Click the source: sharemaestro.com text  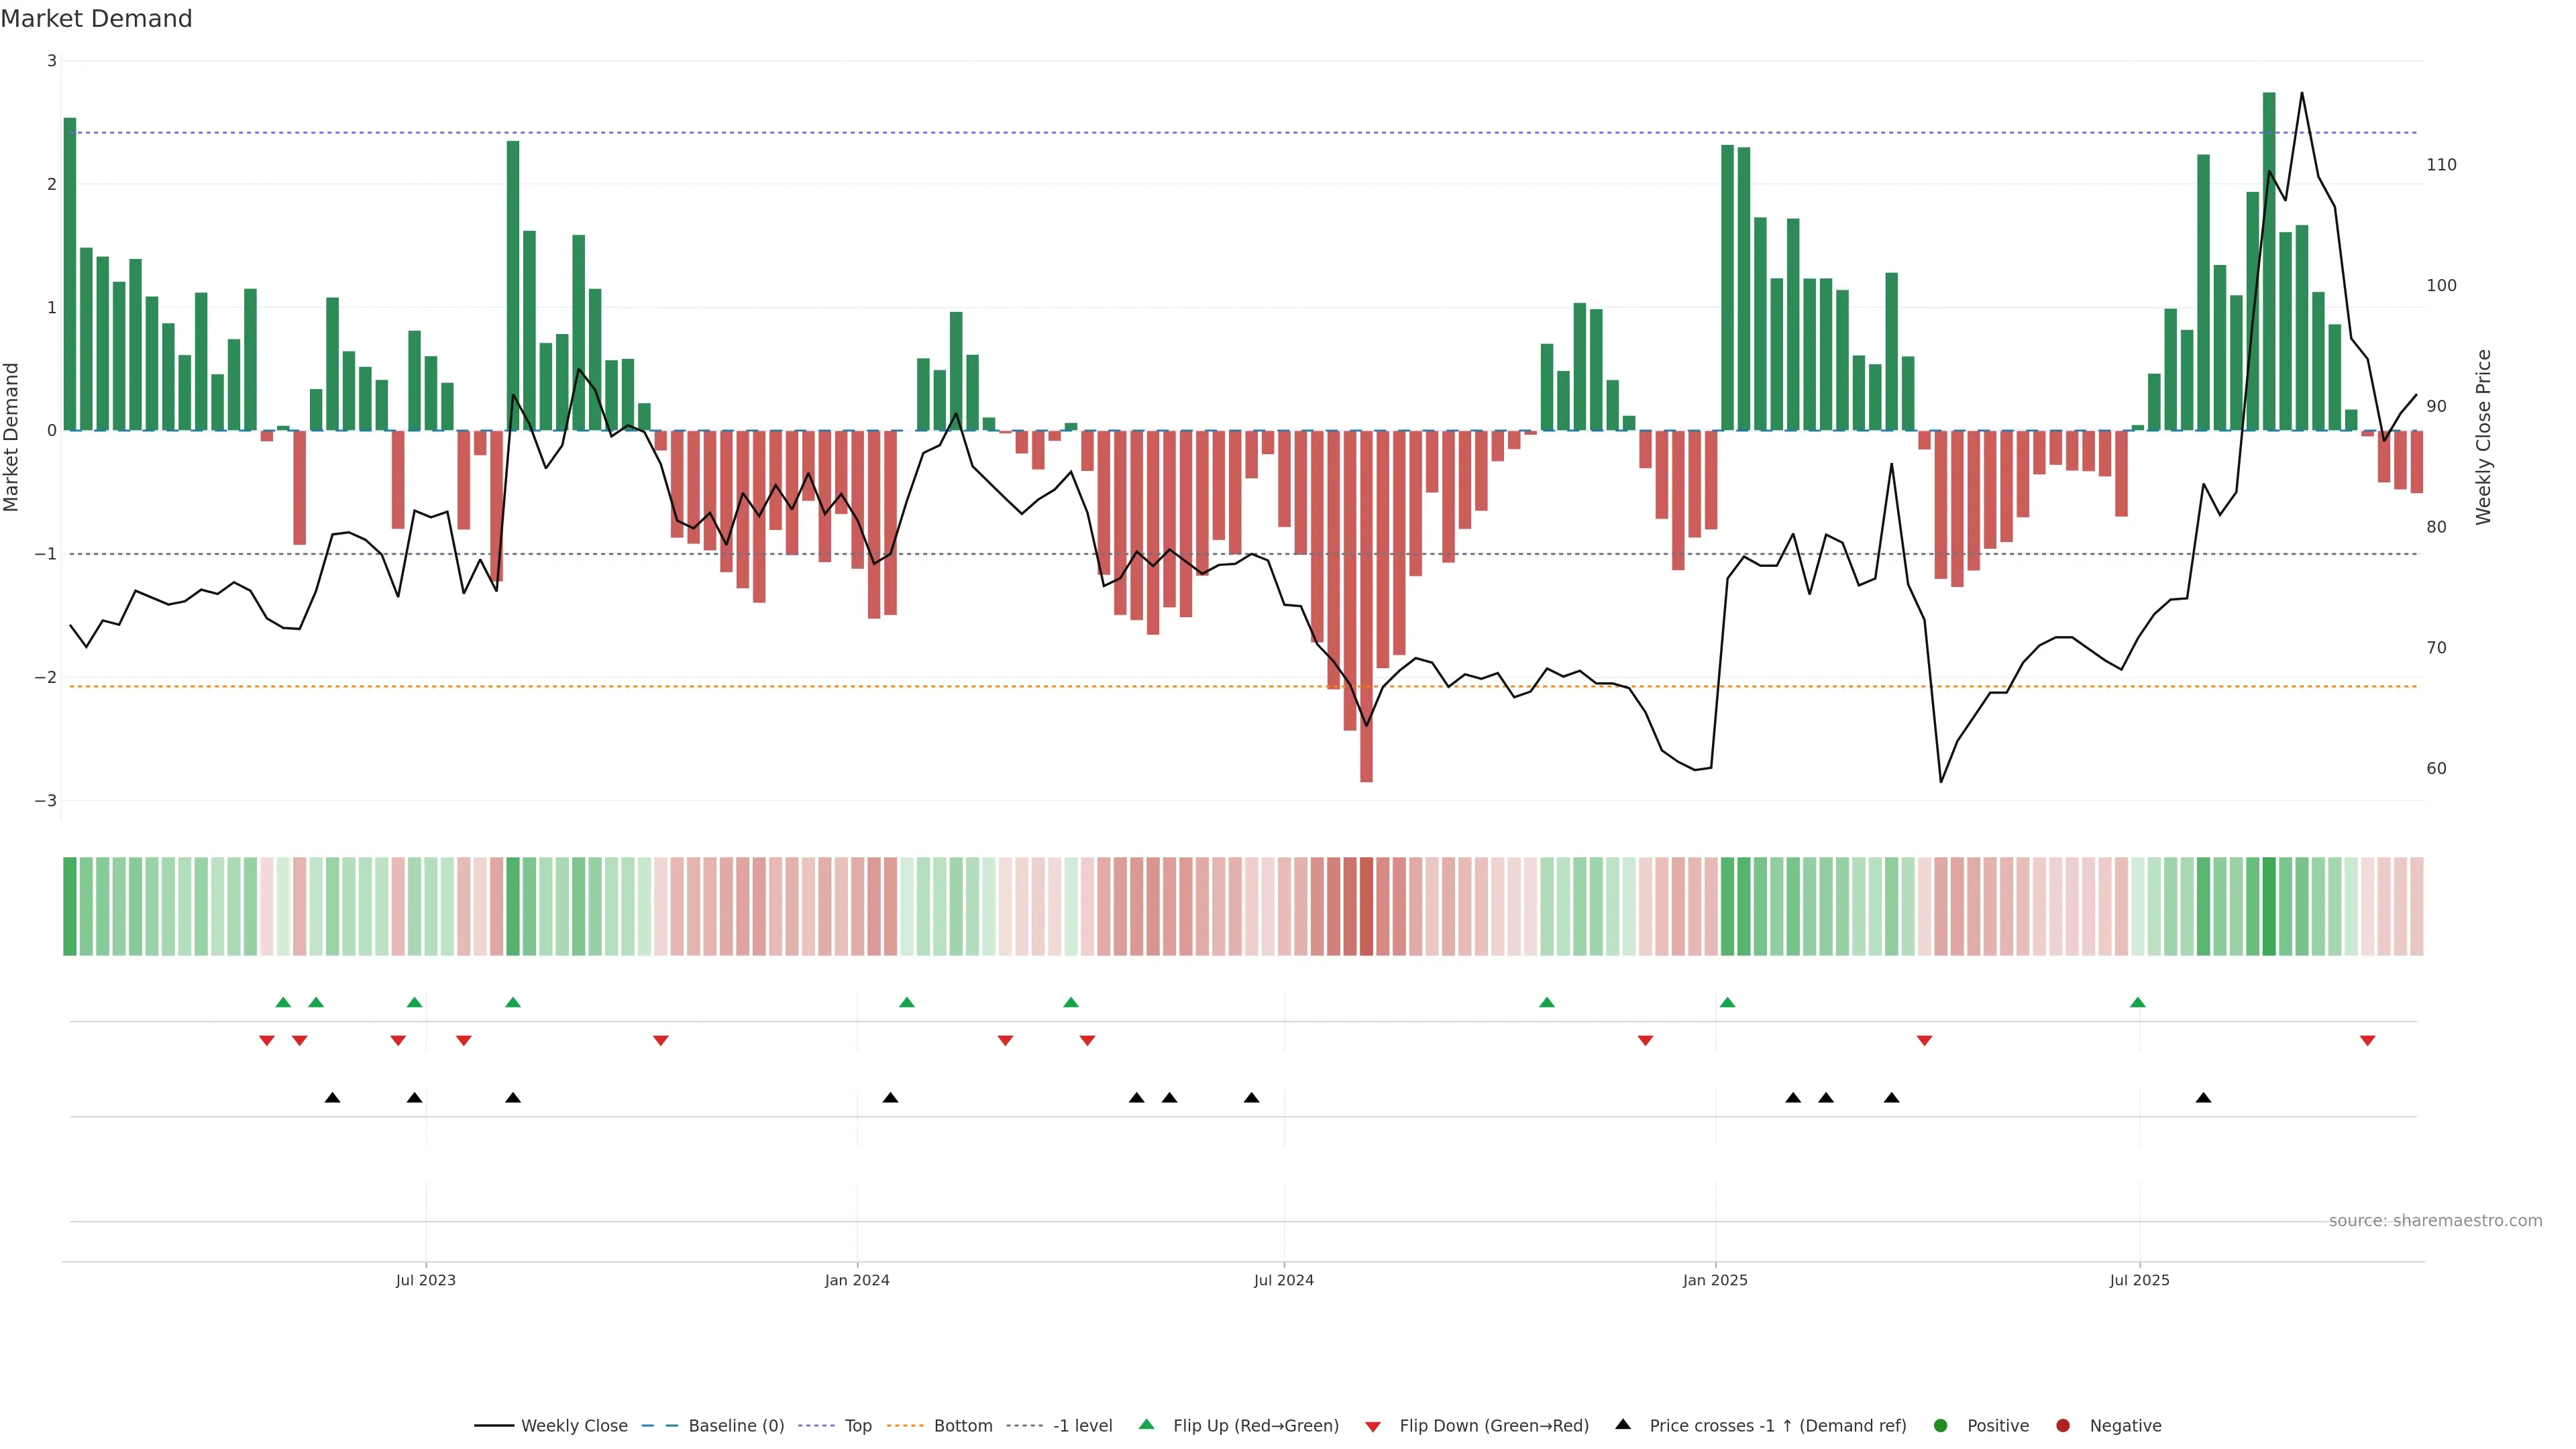pyautogui.click(x=2435, y=1220)
